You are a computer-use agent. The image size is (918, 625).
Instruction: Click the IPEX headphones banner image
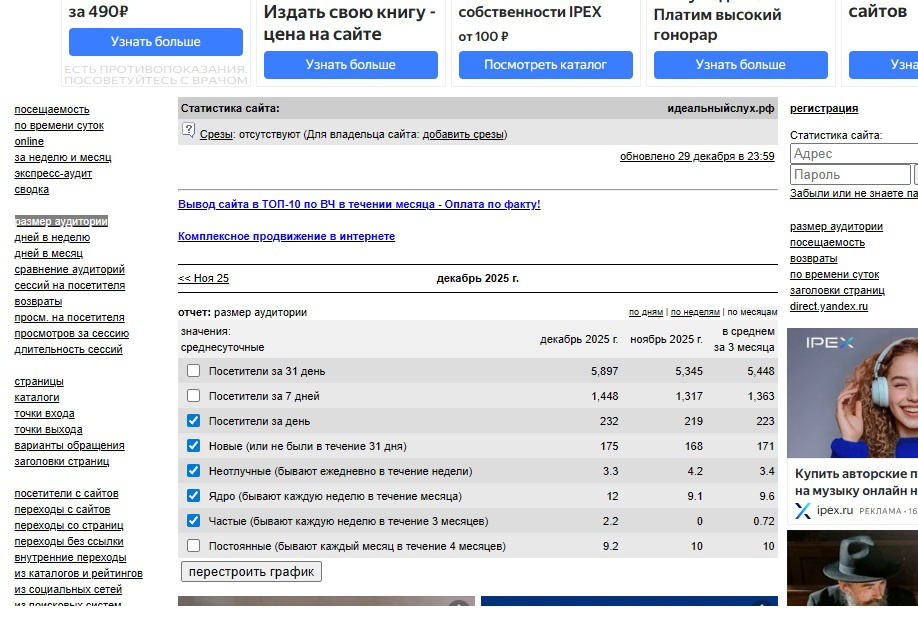pyautogui.click(x=852, y=393)
